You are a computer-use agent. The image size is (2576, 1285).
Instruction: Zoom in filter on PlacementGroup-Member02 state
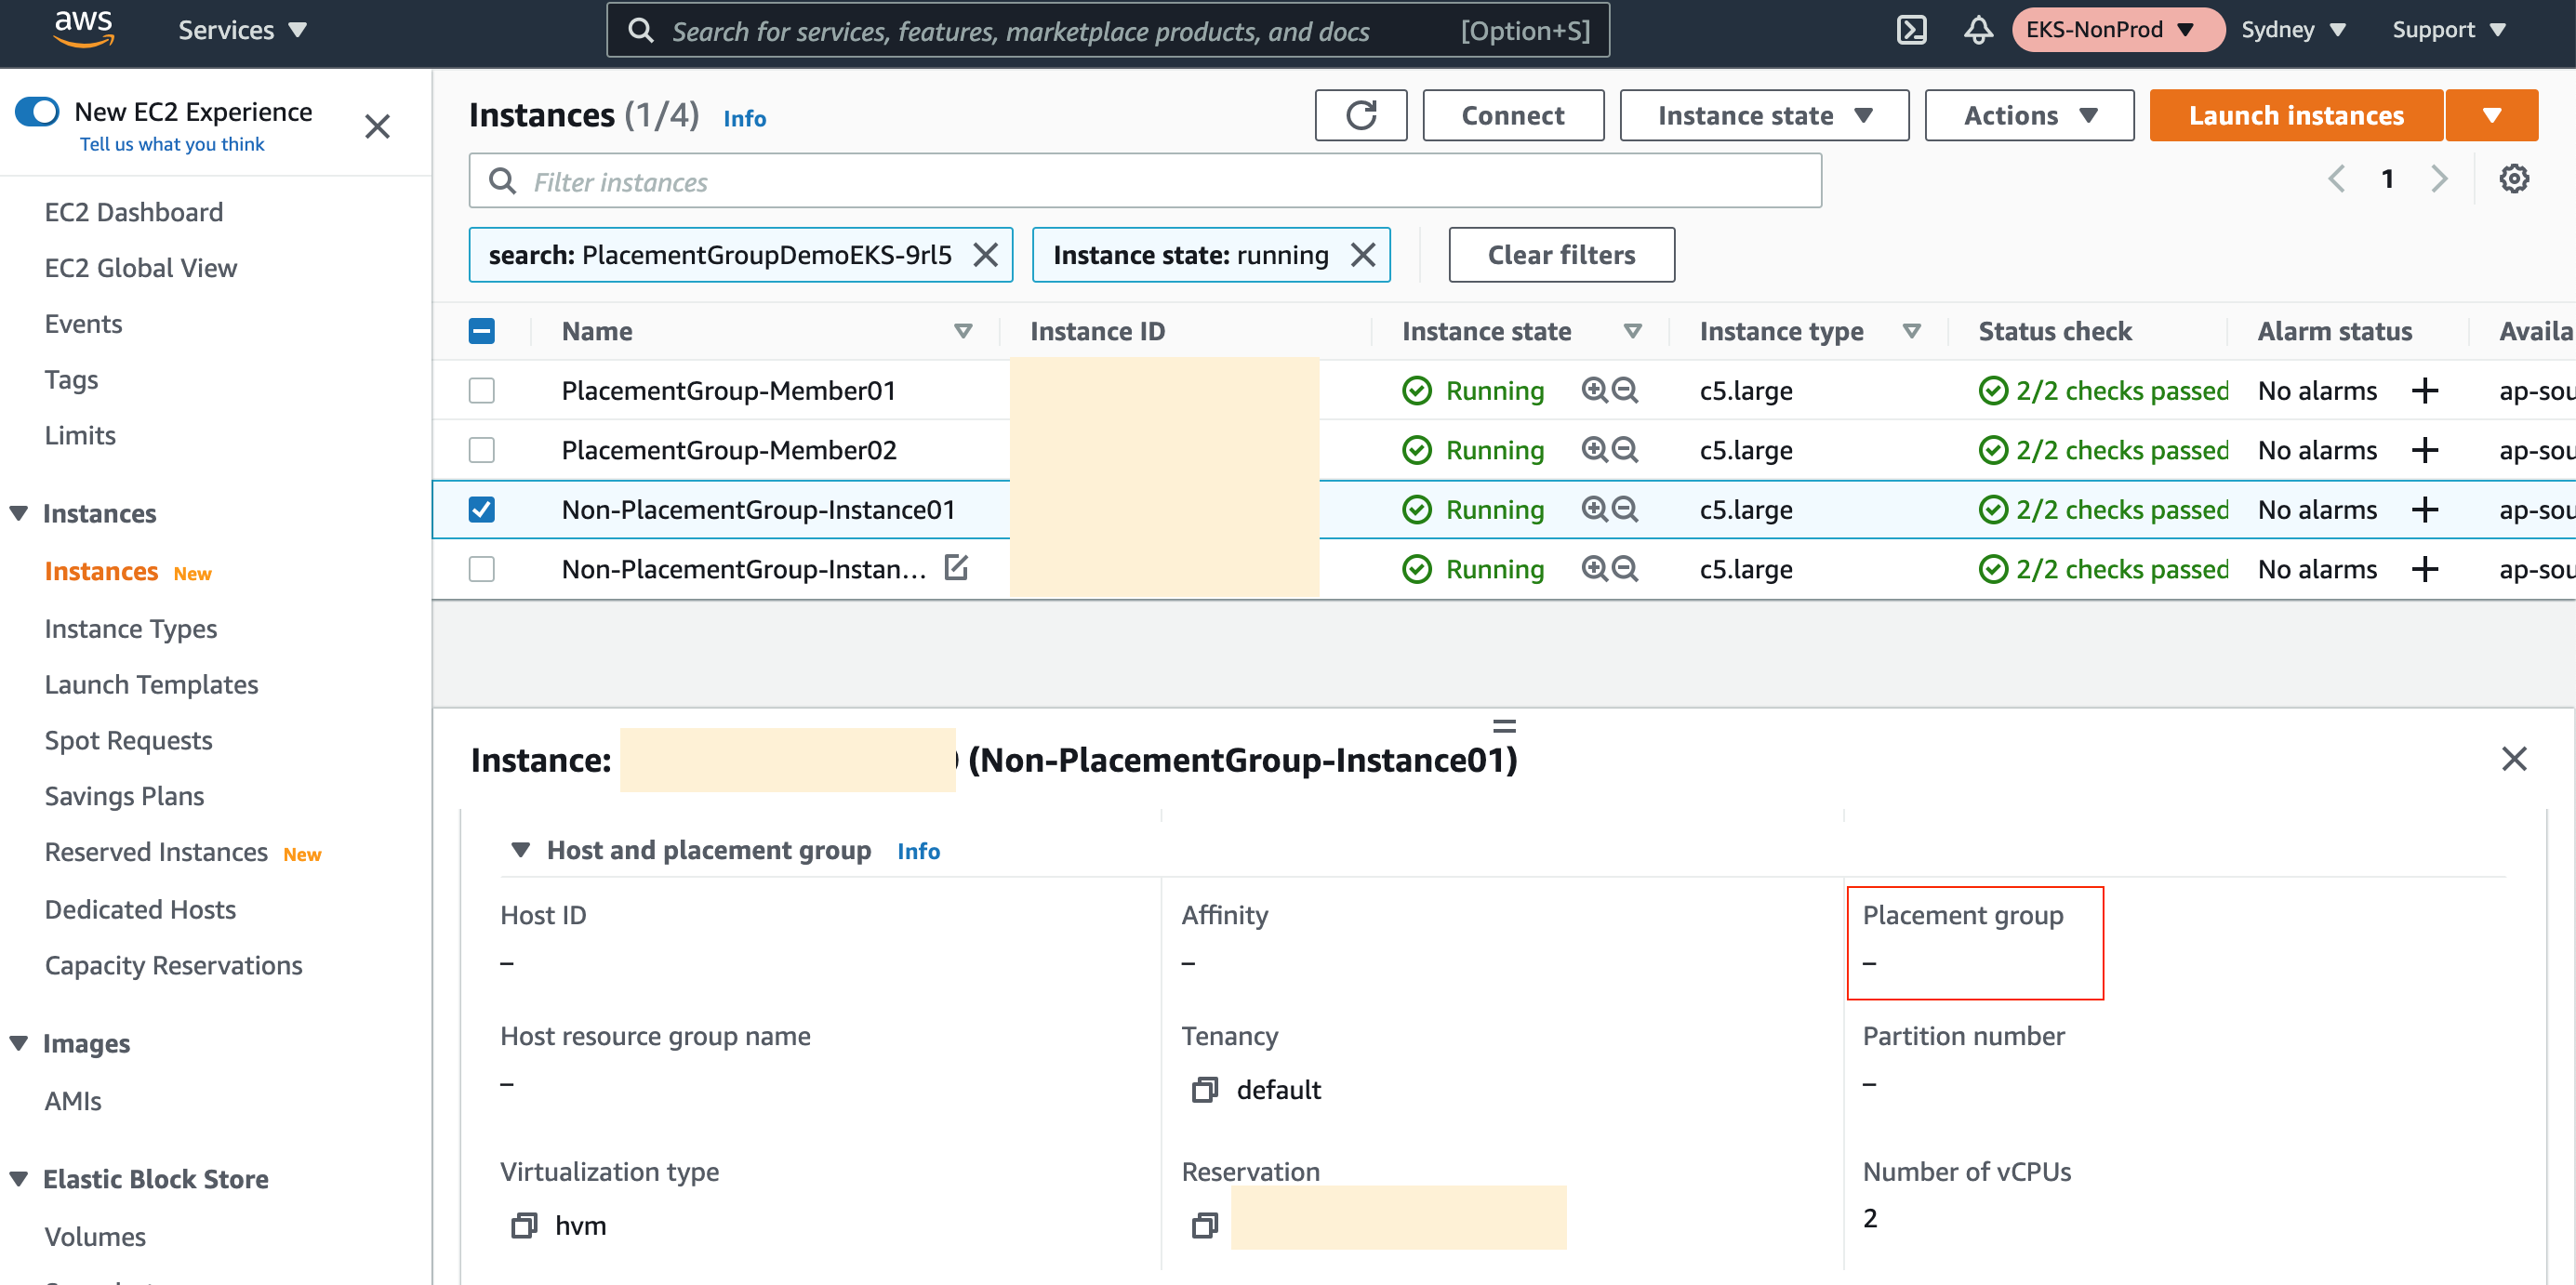(1594, 450)
